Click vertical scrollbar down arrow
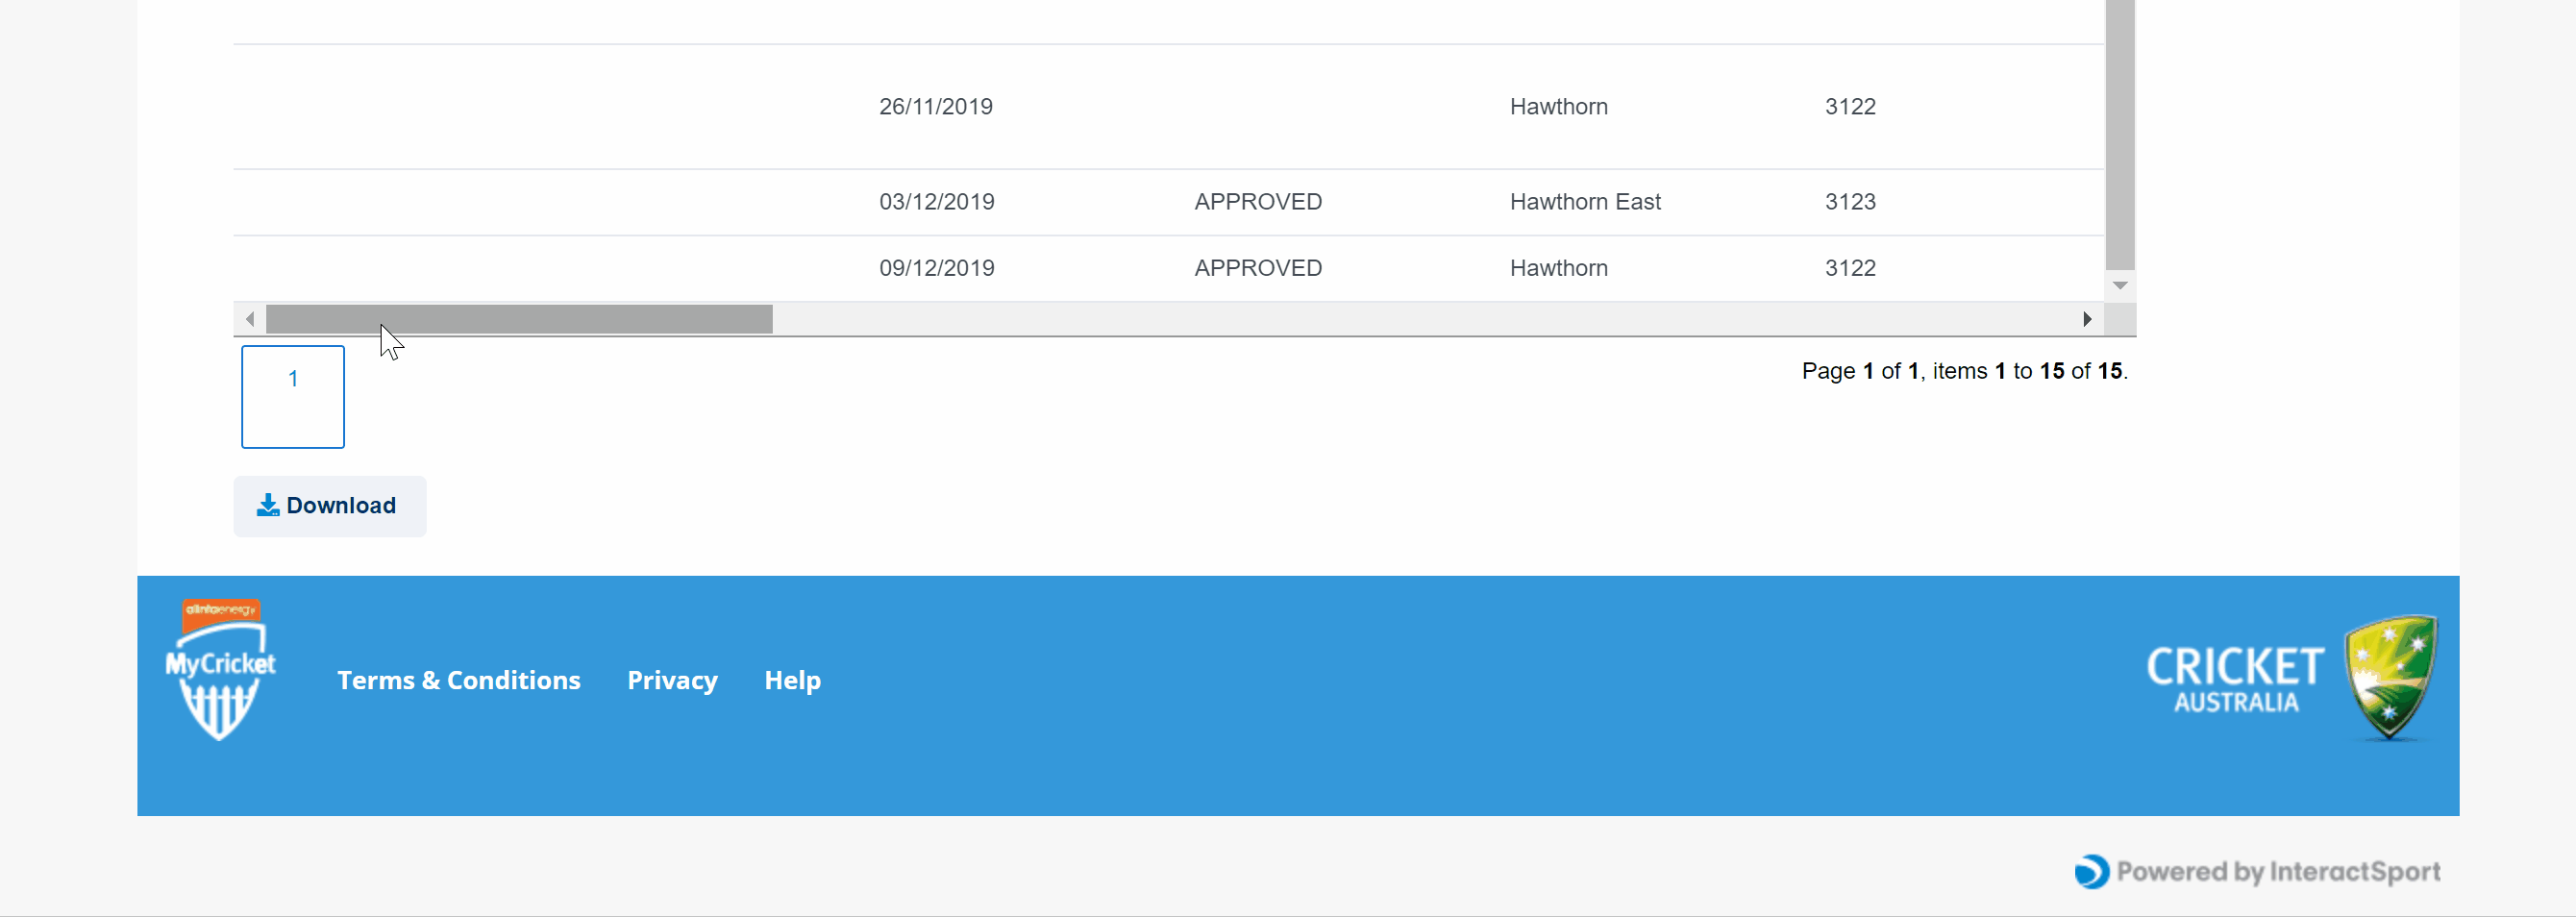Screen dimensions: 2576x917 click(2120, 286)
